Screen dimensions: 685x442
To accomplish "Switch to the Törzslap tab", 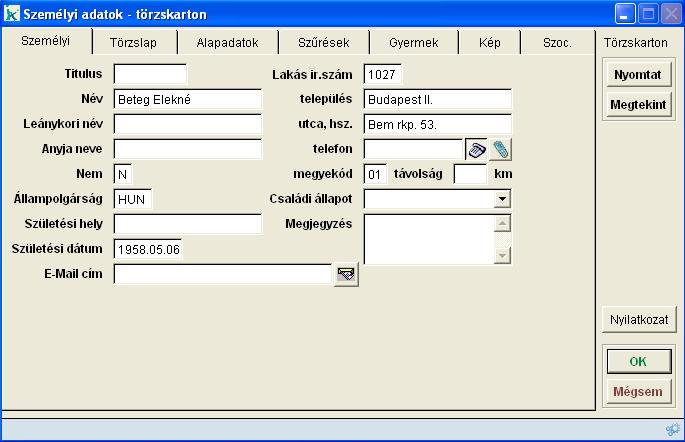I will 133,43.
